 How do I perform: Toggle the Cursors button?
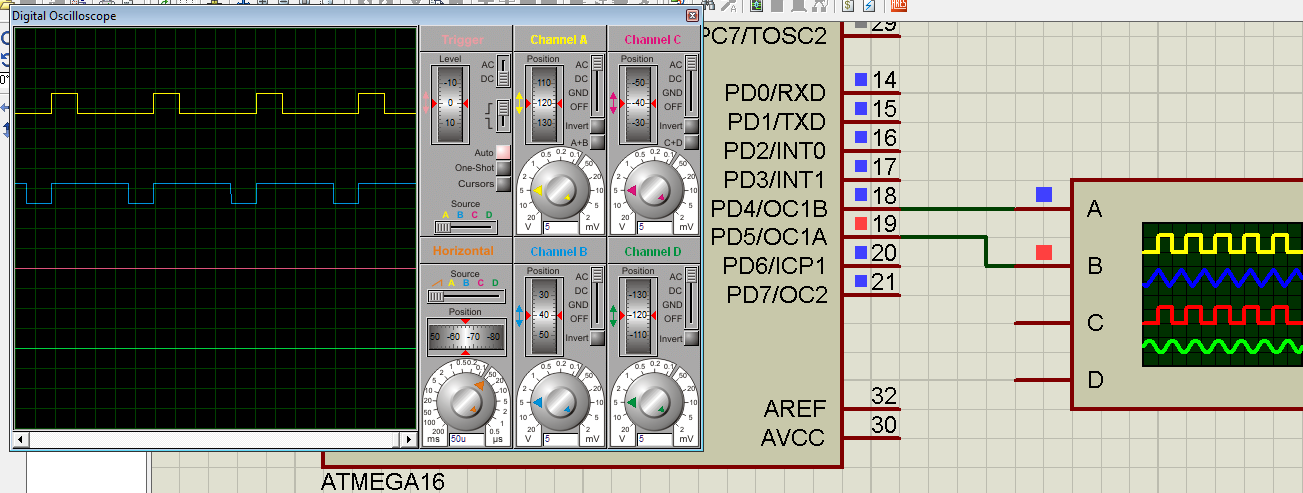[503, 184]
